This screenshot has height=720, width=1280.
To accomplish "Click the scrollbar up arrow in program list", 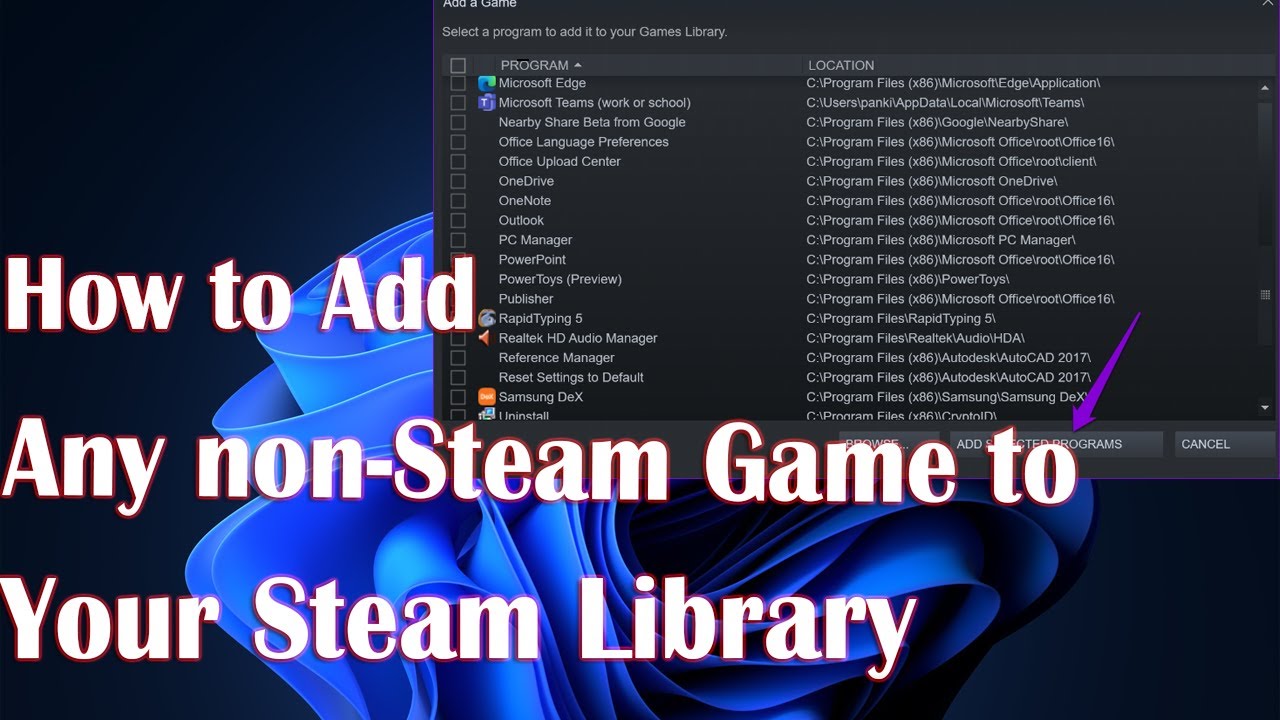I will click(1265, 87).
